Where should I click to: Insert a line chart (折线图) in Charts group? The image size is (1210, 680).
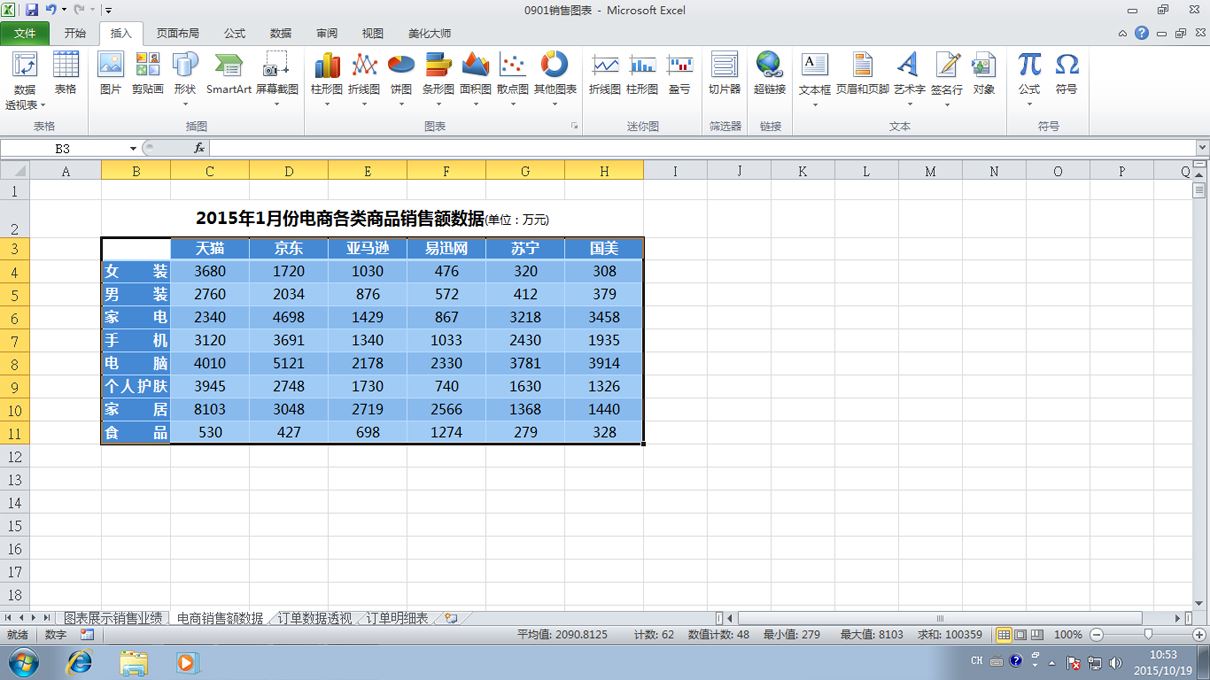pos(364,80)
